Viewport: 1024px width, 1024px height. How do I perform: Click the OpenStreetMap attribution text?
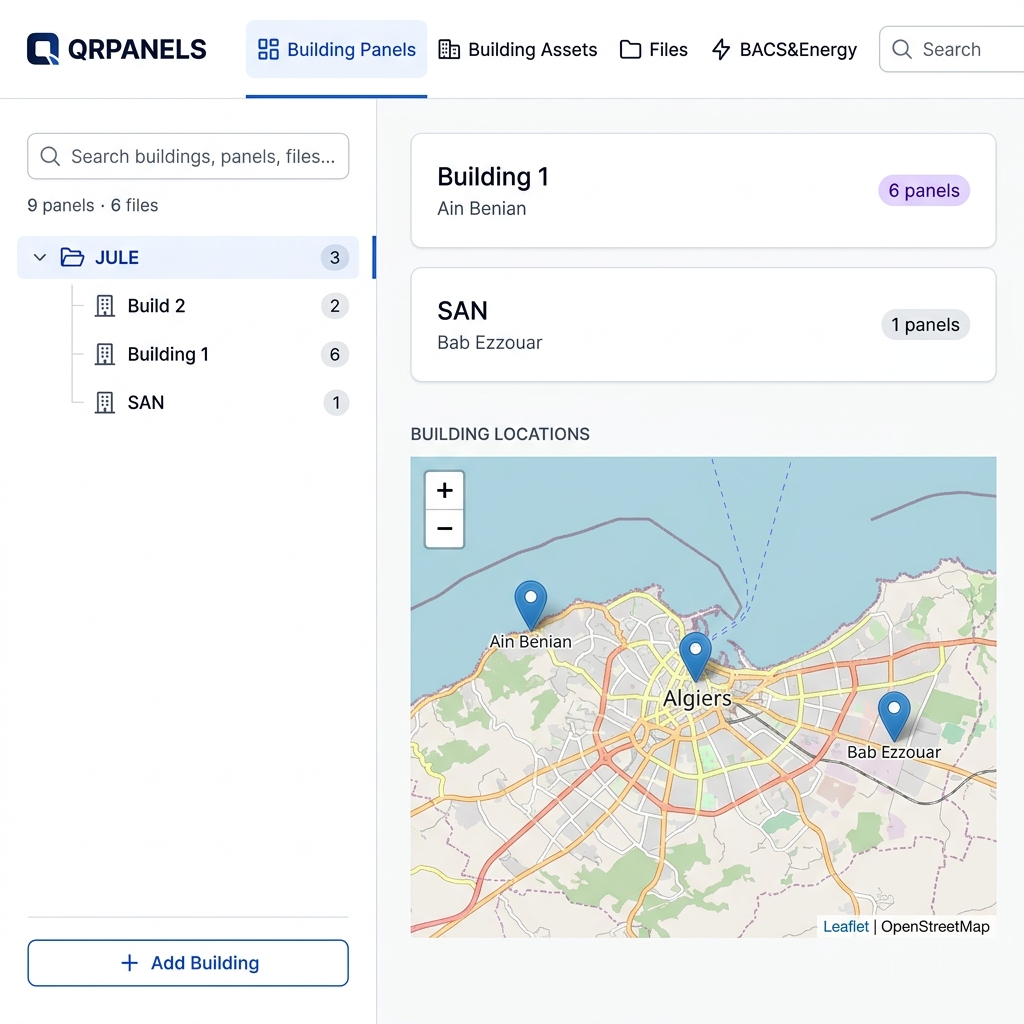[x=935, y=926]
